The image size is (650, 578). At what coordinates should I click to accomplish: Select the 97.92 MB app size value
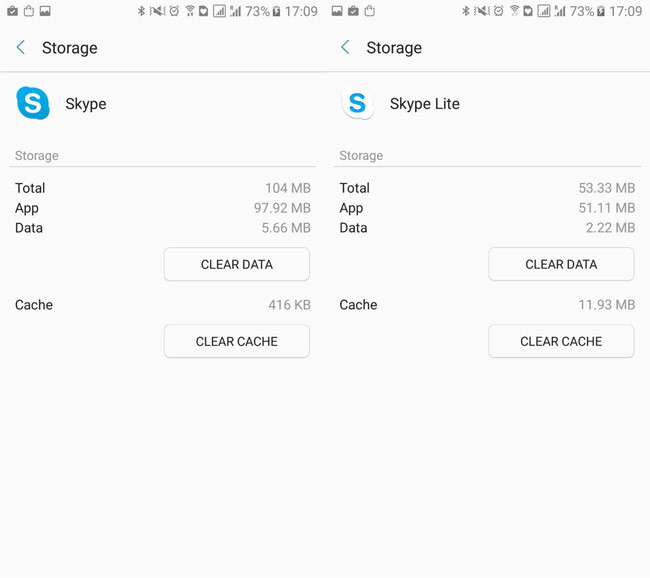coord(282,208)
